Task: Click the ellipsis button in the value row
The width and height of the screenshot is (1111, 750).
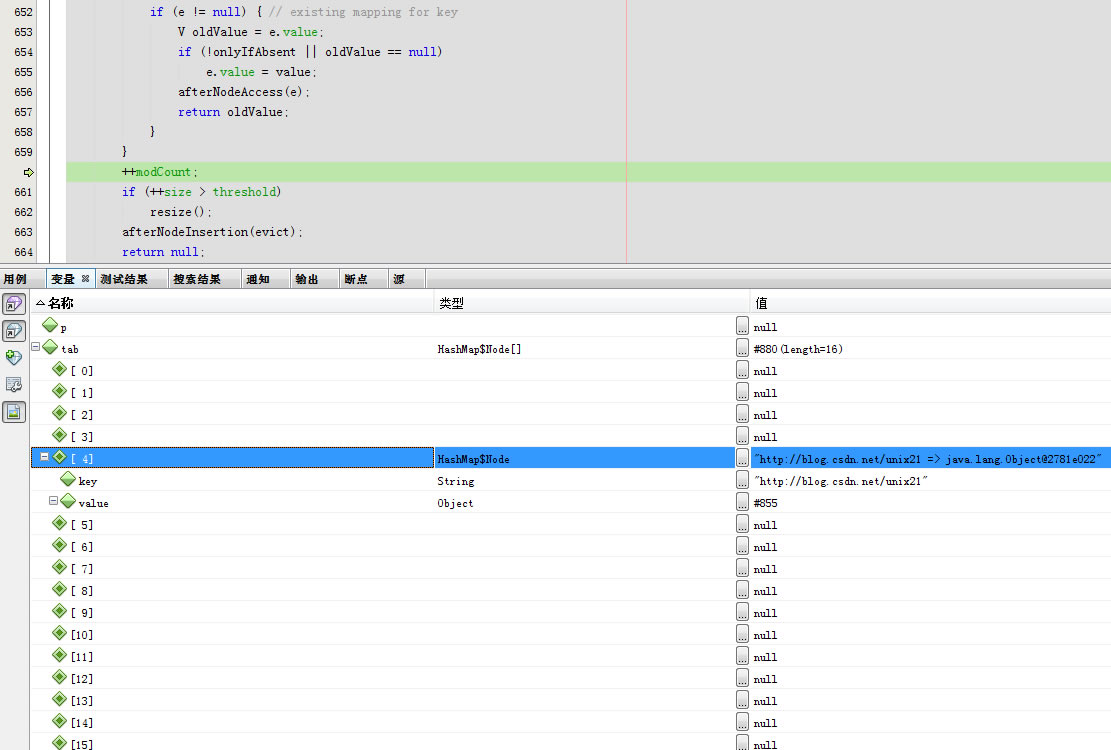Action: (x=743, y=501)
